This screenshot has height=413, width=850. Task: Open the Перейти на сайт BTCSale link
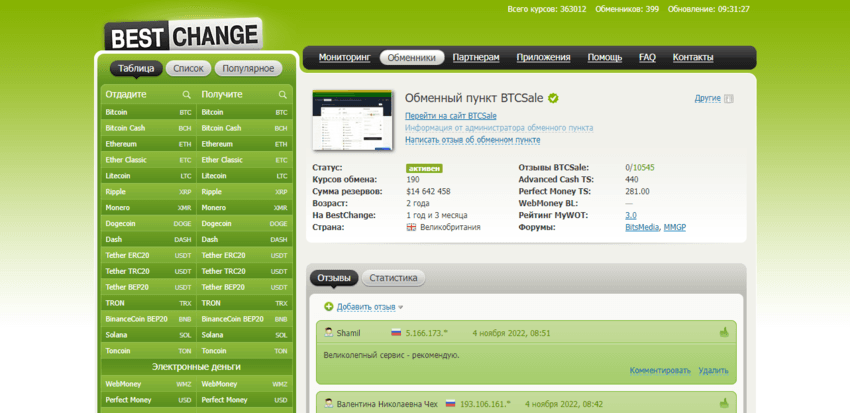450,116
